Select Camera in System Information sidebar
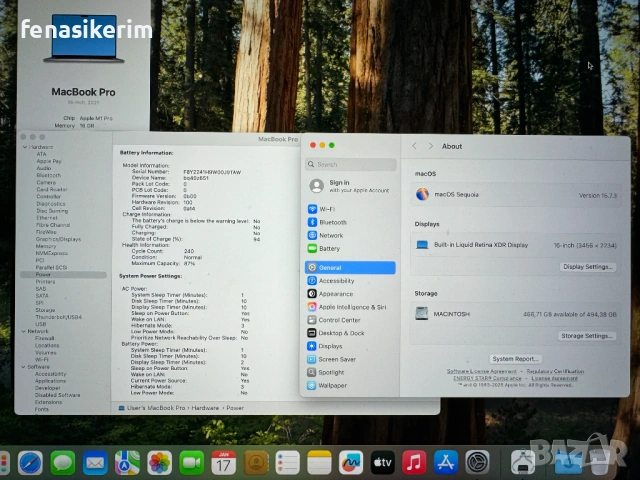This screenshot has height=480, width=640. tap(46, 182)
